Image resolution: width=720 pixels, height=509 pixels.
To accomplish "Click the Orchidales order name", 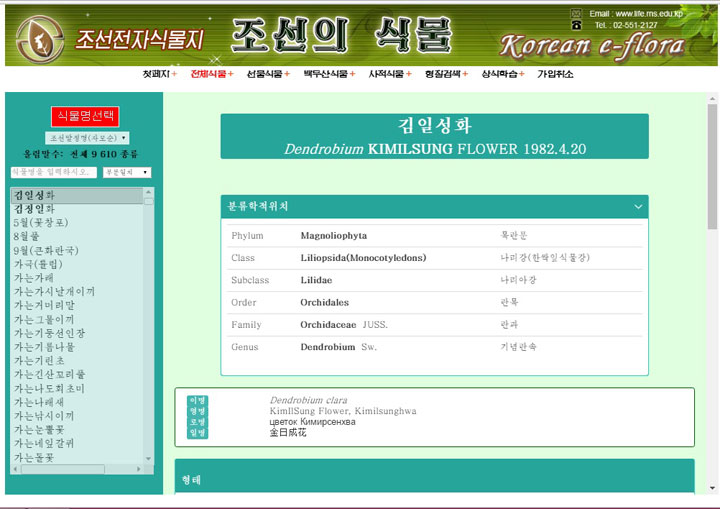I will 325,302.
